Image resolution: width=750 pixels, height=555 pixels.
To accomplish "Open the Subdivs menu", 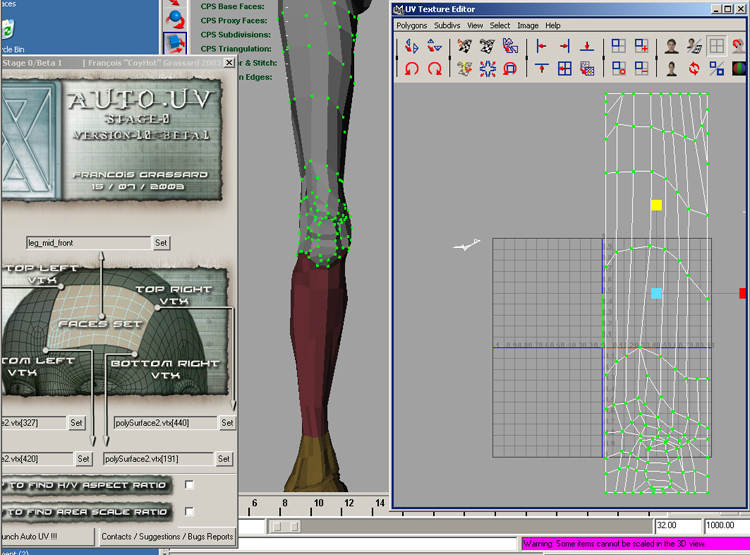I will tap(447, 25).
